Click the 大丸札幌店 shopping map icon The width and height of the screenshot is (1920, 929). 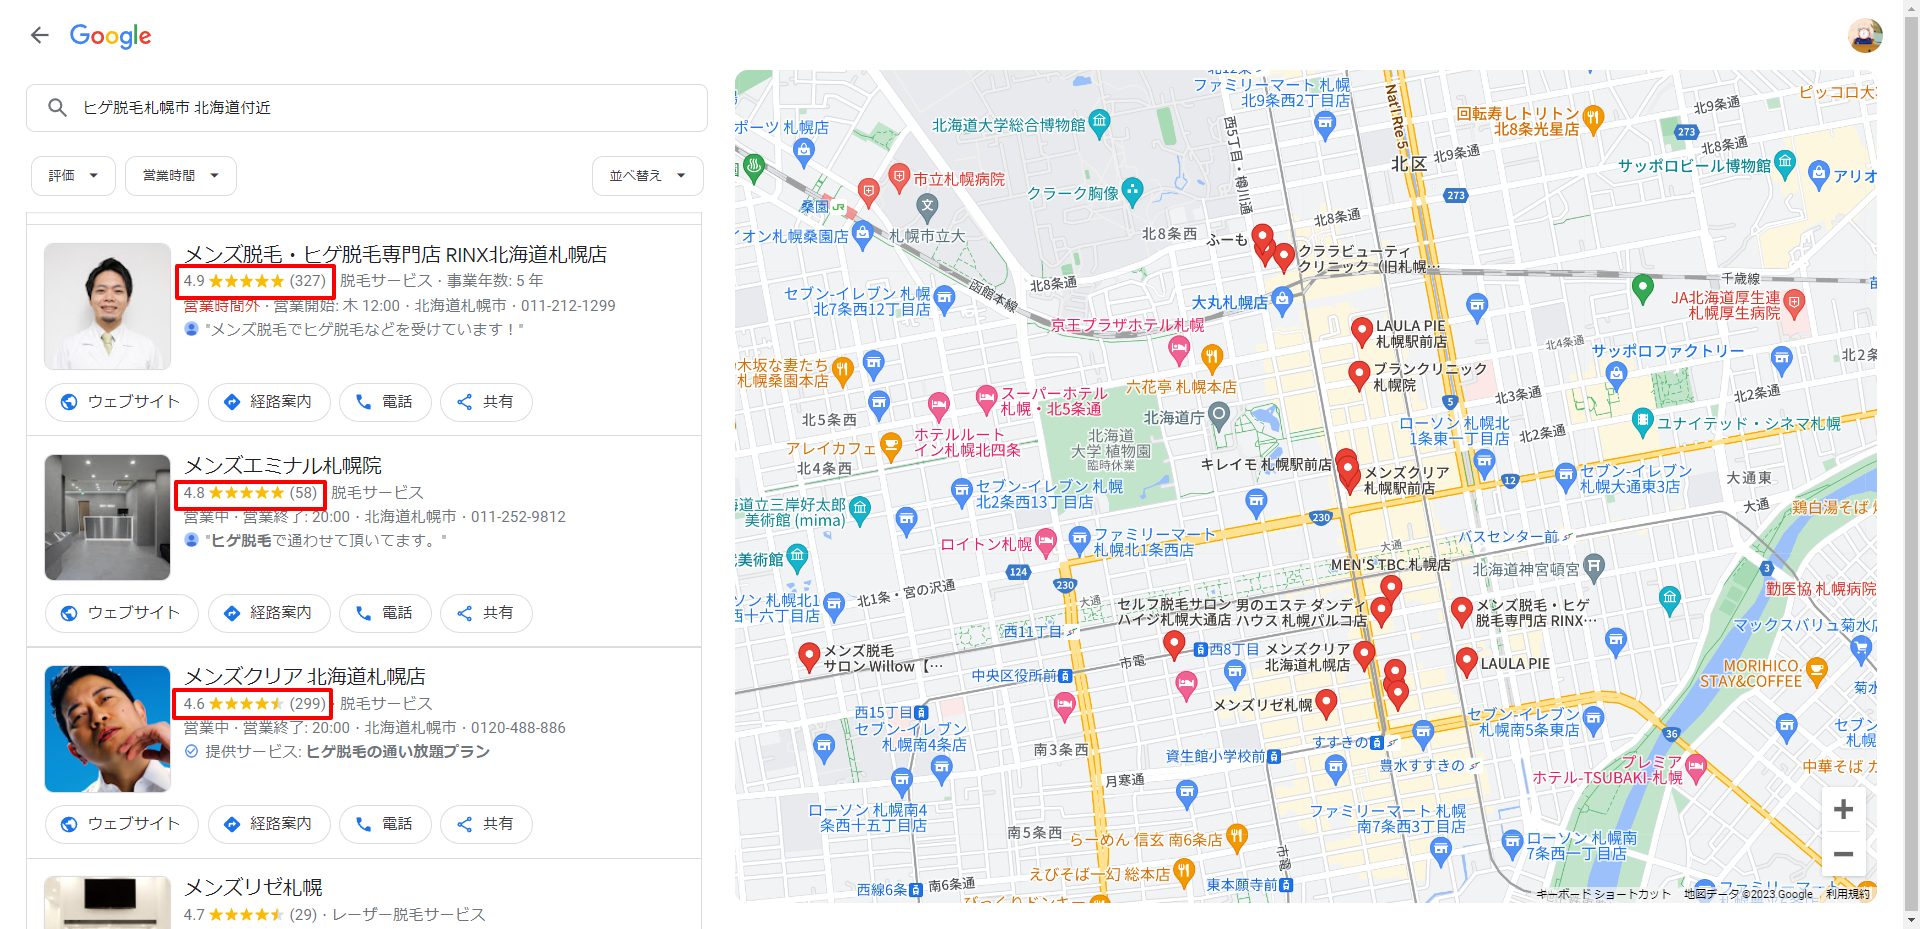pos(1282,300)
